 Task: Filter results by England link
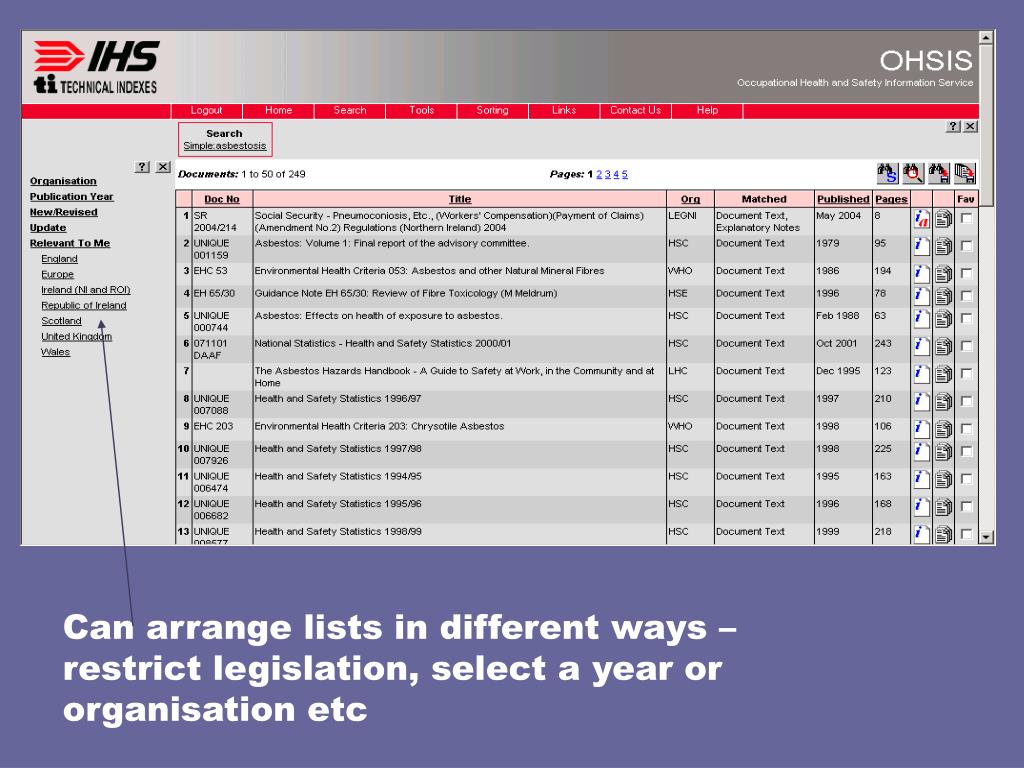[59, 259]
